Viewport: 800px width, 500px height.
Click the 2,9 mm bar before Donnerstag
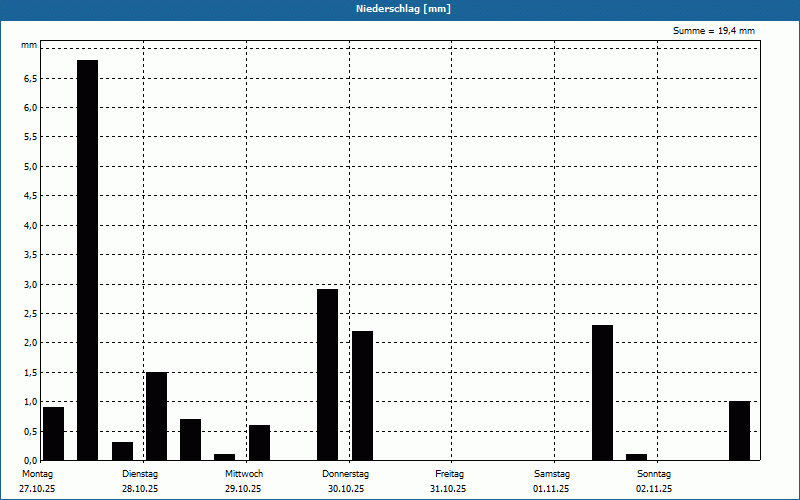click(327, 374)
